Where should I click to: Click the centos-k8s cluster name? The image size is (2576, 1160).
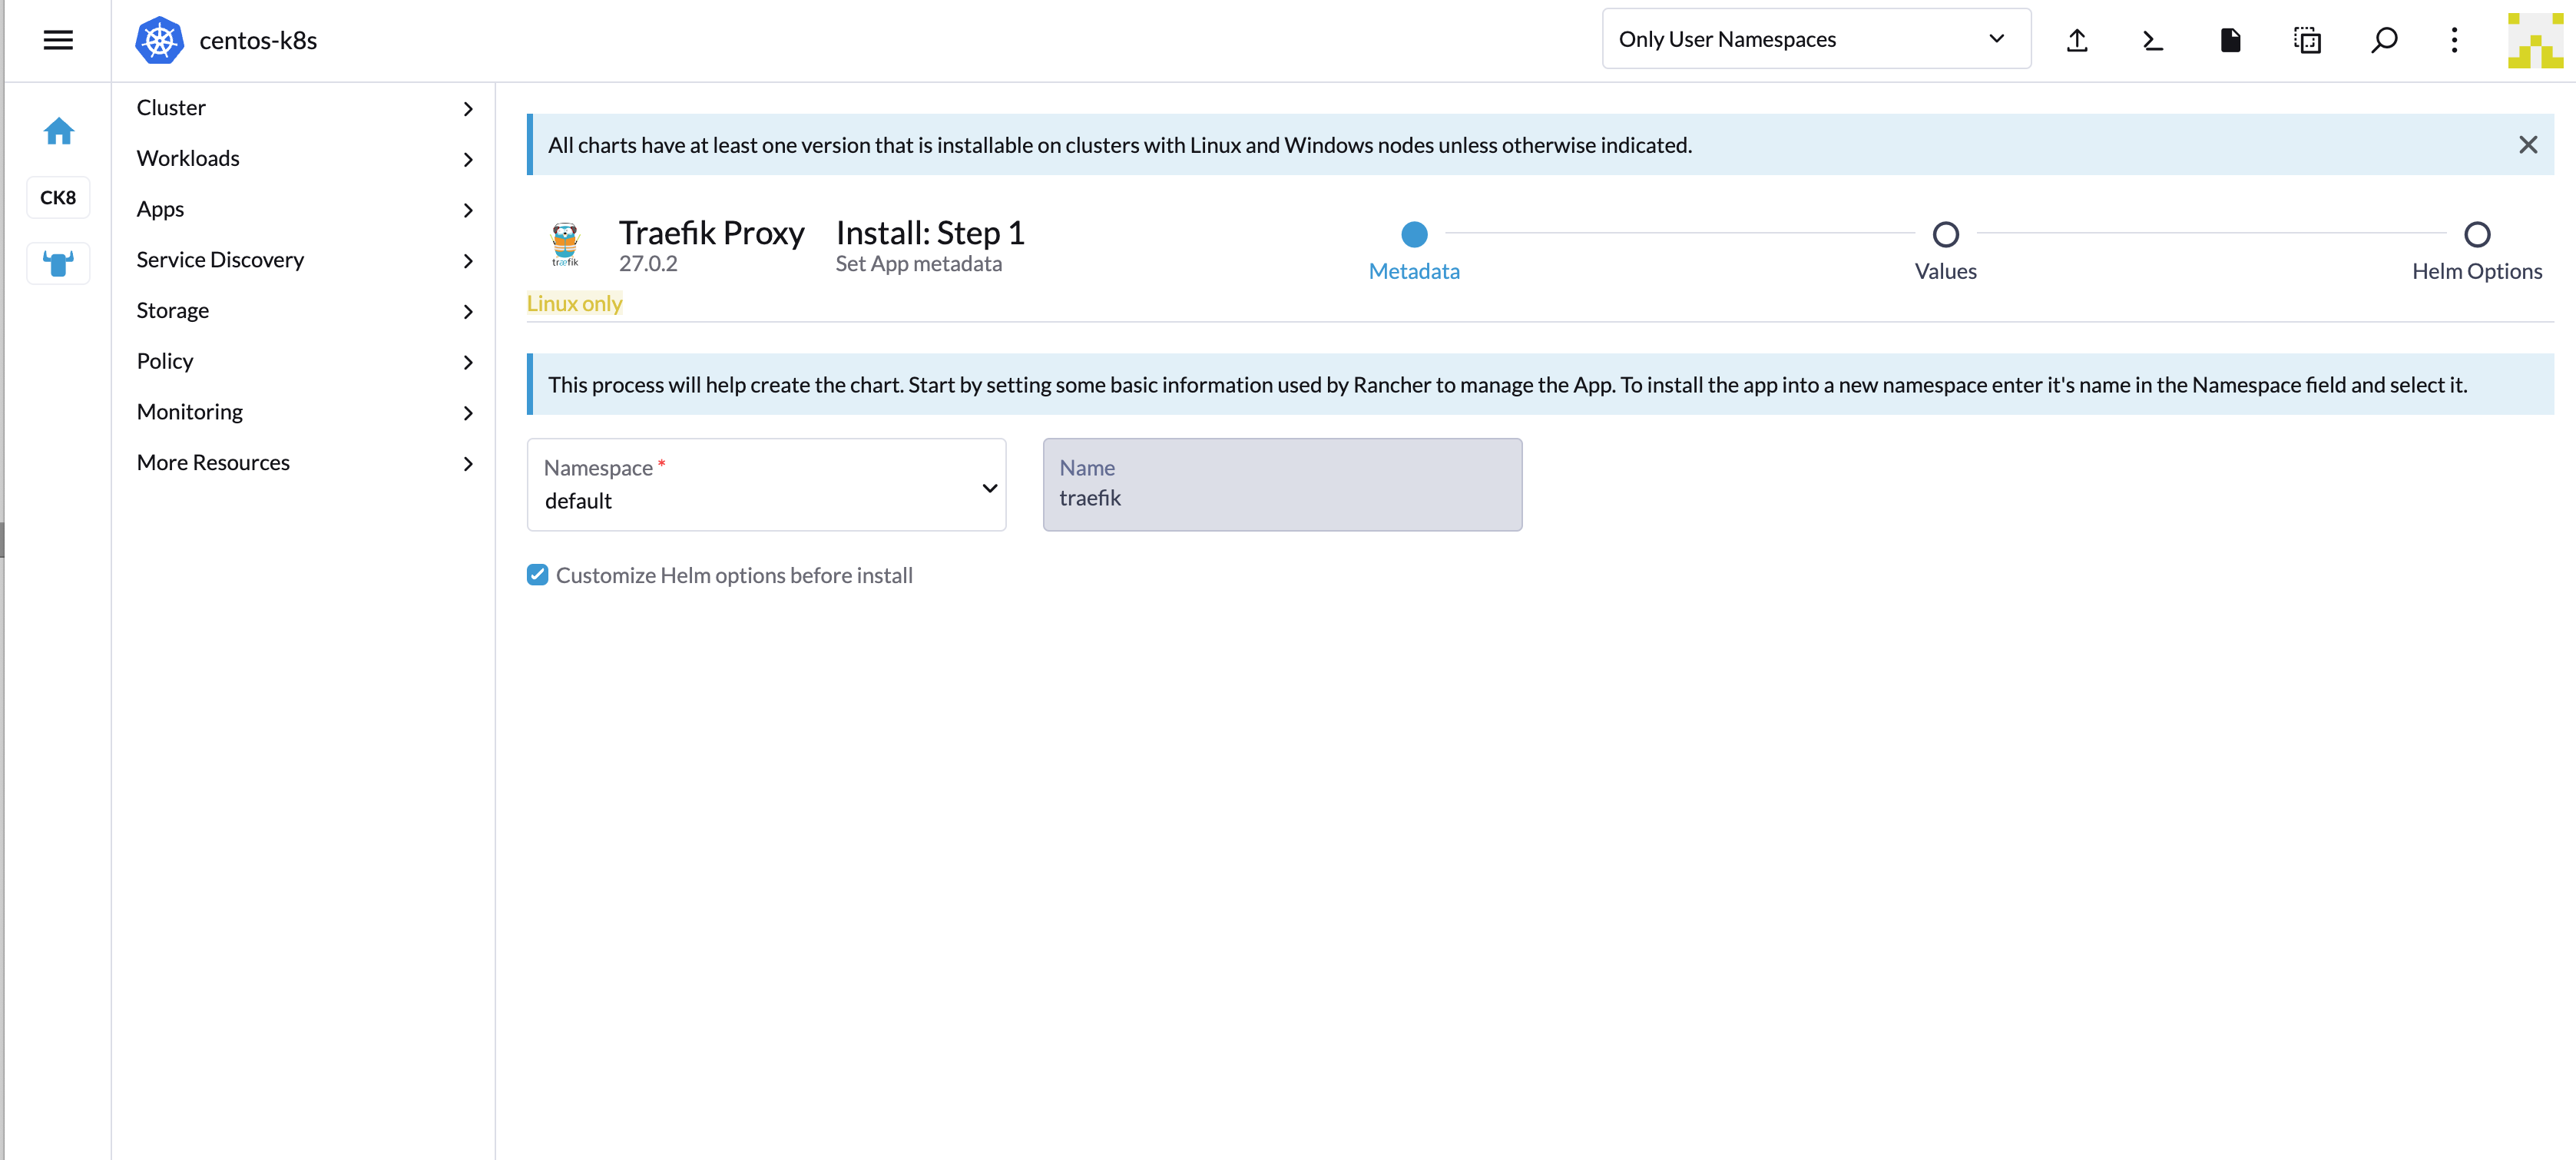258,40
